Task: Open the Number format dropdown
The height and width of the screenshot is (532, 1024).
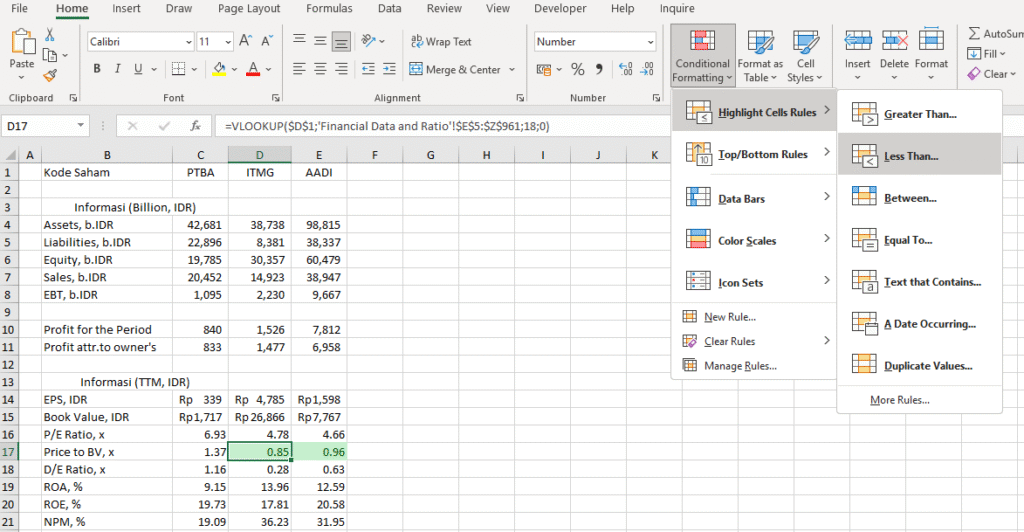Action: click(x=649, y=42)
